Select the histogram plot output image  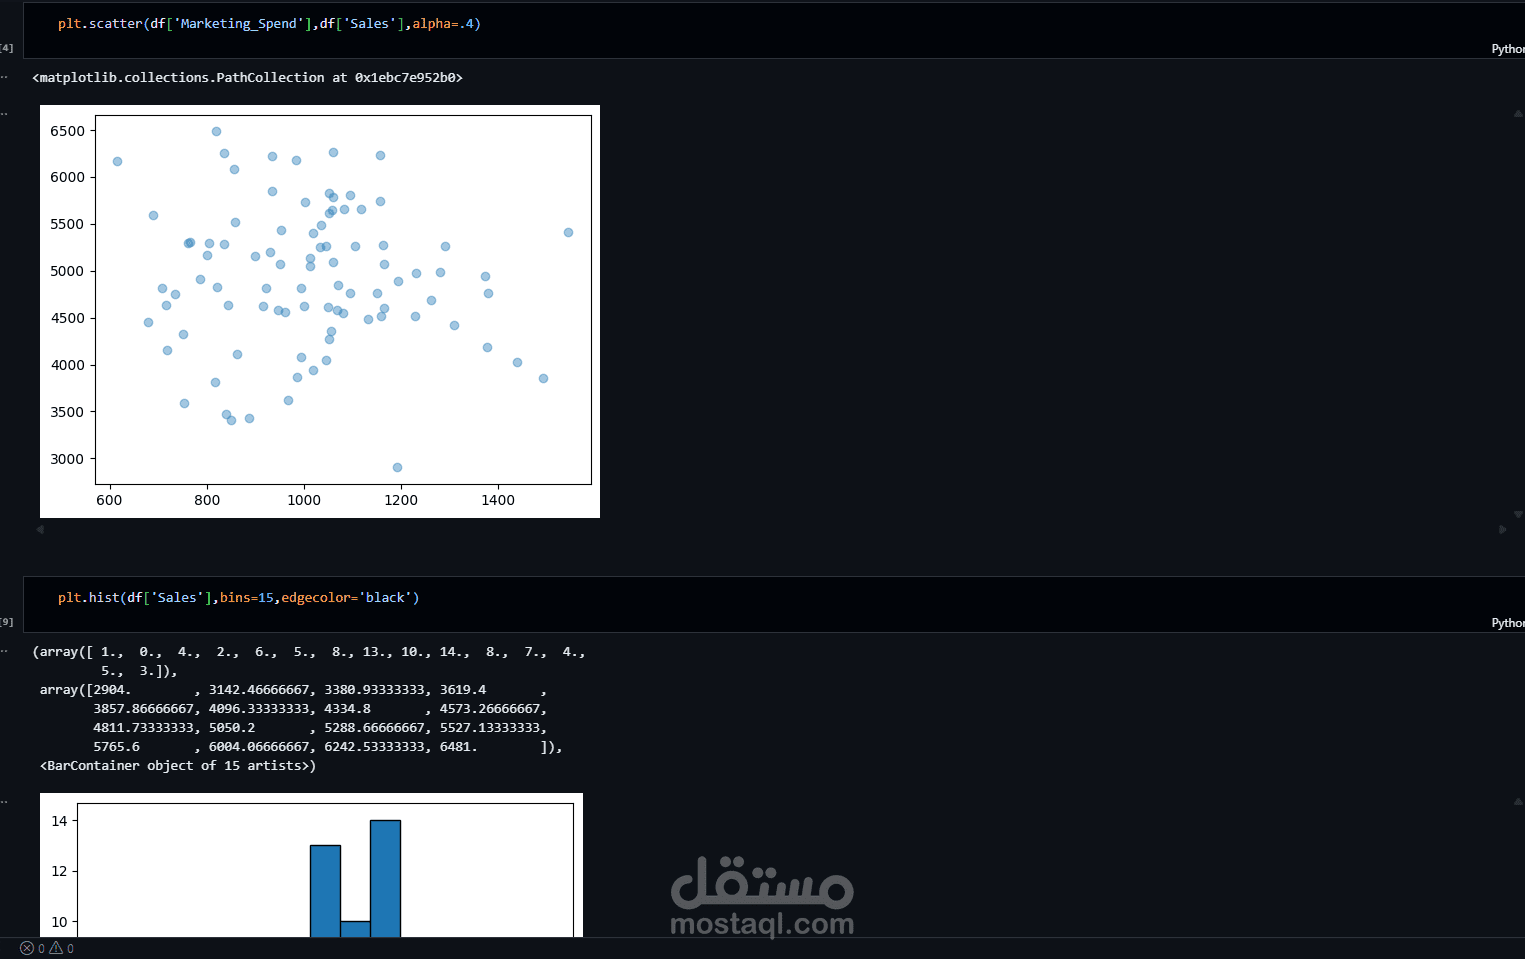coord(311,865)
